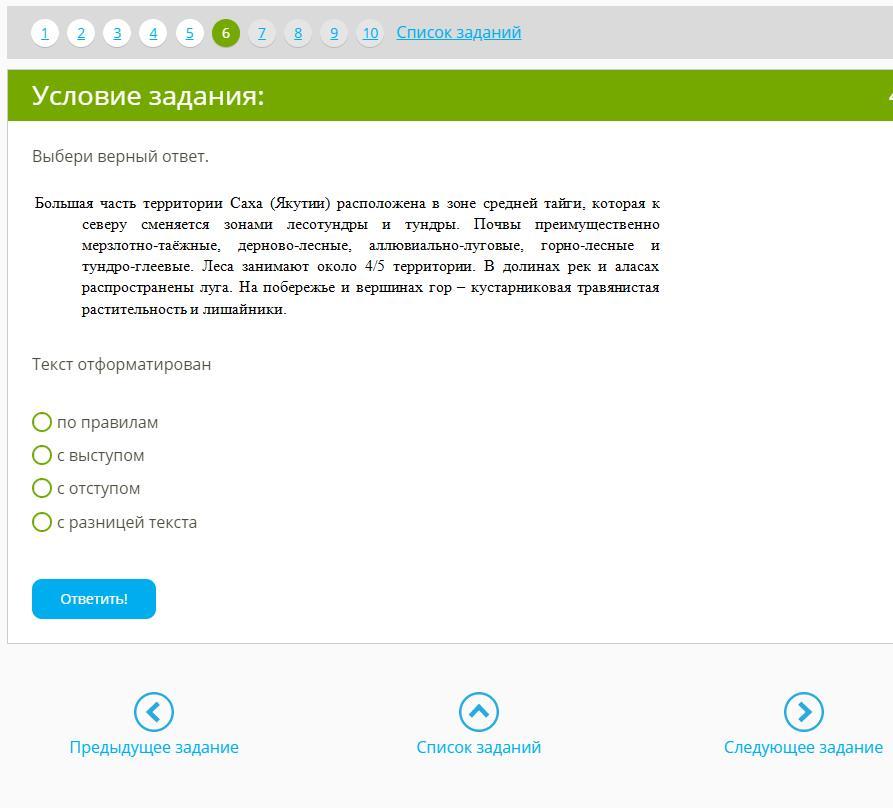The height and width of the screenshot is (808, 893).
Task: Go to task number 8
Action: (298, 33)
